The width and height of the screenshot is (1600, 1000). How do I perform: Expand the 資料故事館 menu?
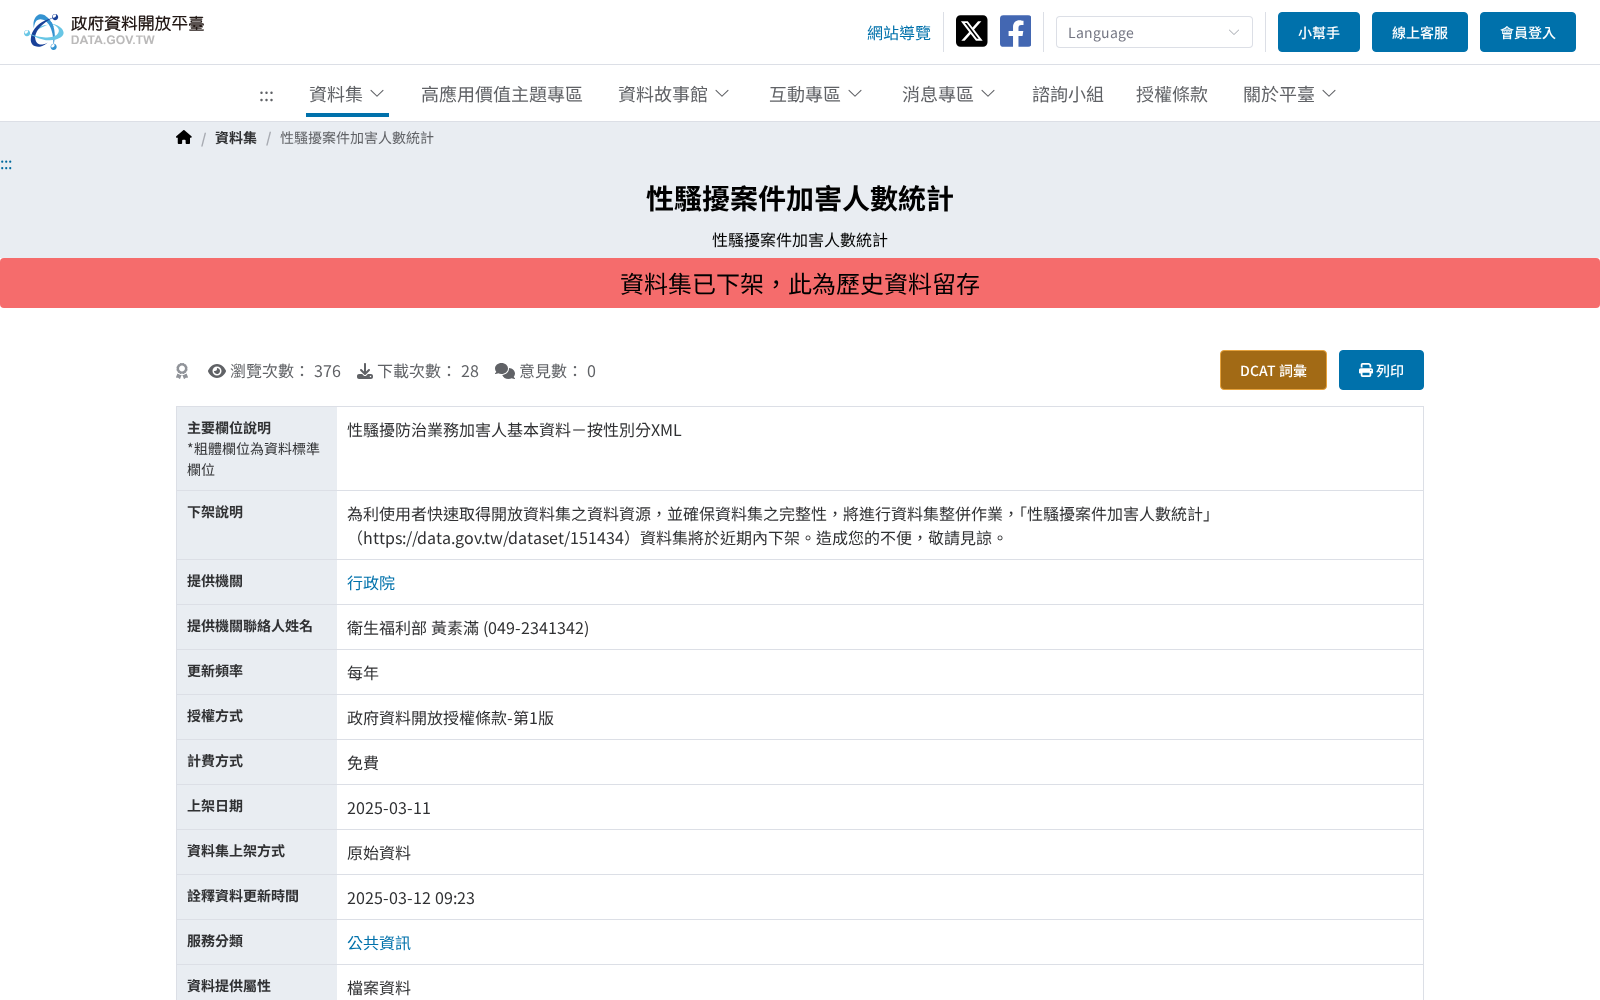click(x=674, y=94)
